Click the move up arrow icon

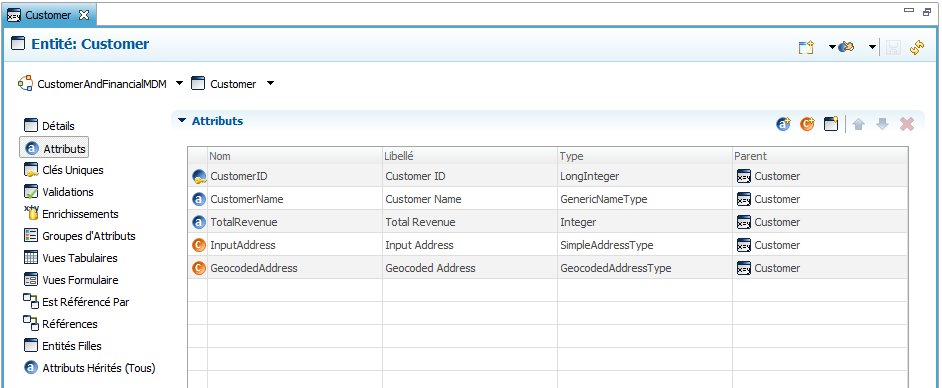(859, 124)
